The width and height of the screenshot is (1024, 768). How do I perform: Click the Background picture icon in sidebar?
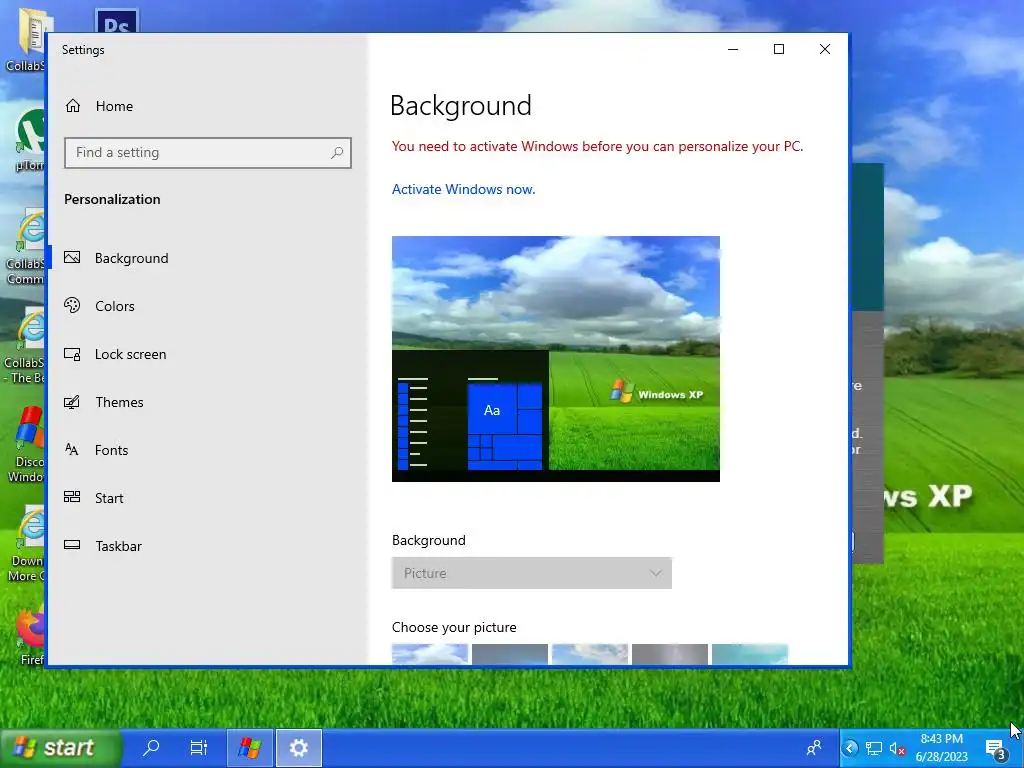point(72,257)
